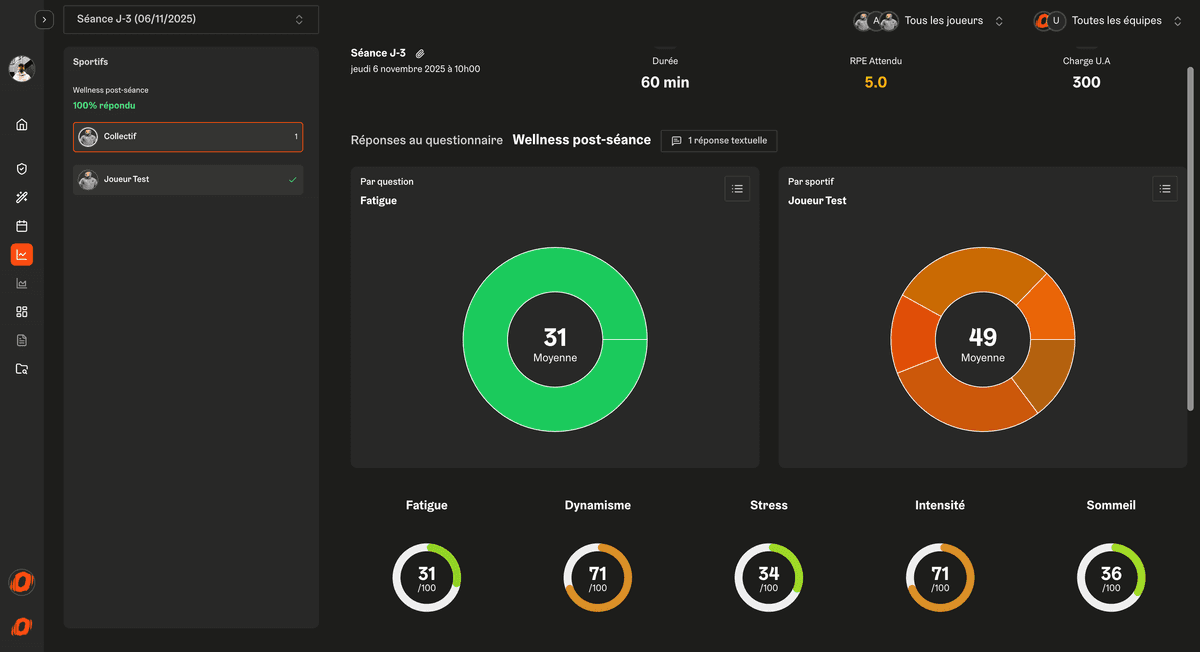The image size is (1200, 652).
Task: Open the grid dashboard sidebar icon
Action: pyautogui.click(x=22, y=312)
